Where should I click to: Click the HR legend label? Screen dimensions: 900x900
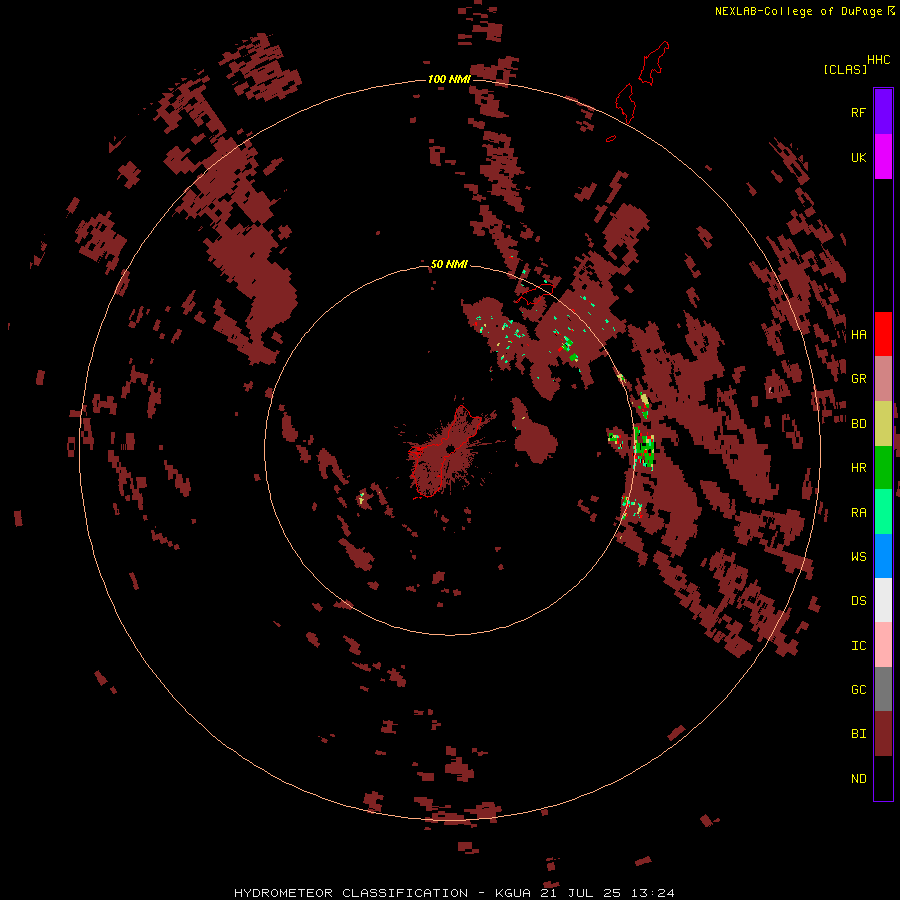pos(858,468)
